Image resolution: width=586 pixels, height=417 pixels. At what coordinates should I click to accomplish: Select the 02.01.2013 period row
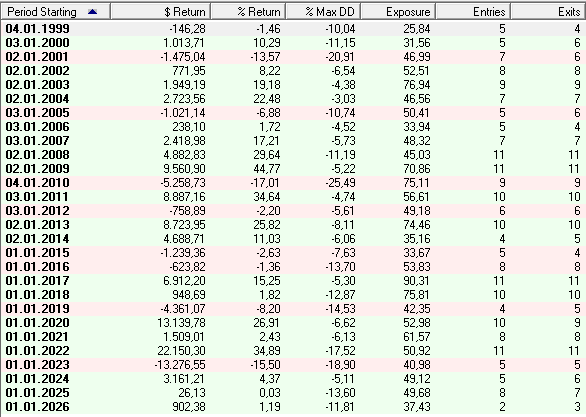[293, 225]
